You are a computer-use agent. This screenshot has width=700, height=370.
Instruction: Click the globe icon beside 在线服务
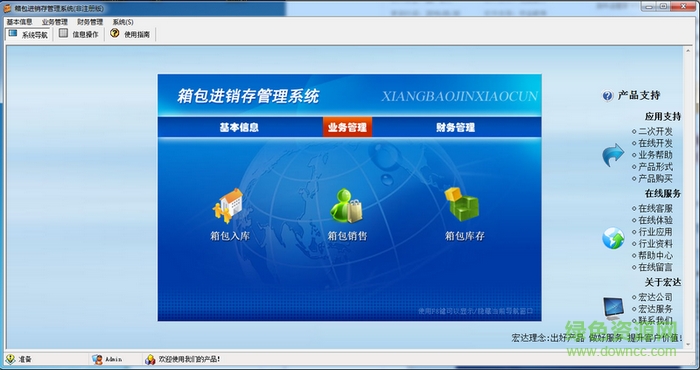click(613, 238)
